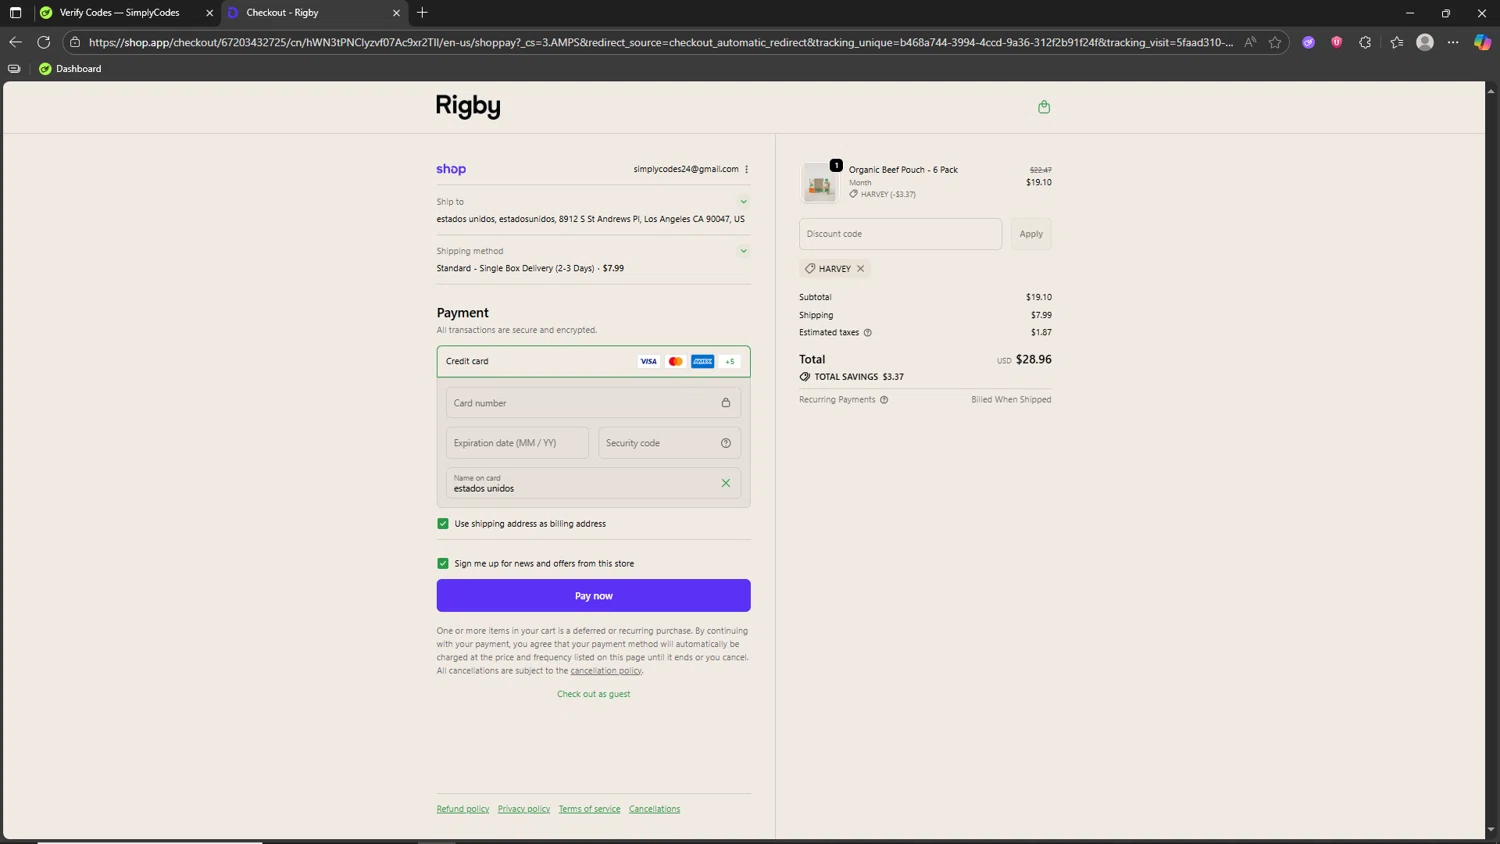Open the Dashboard bookmark
Image resolution: width=1500 pixels, height=844 pixels.
point(70,69)
